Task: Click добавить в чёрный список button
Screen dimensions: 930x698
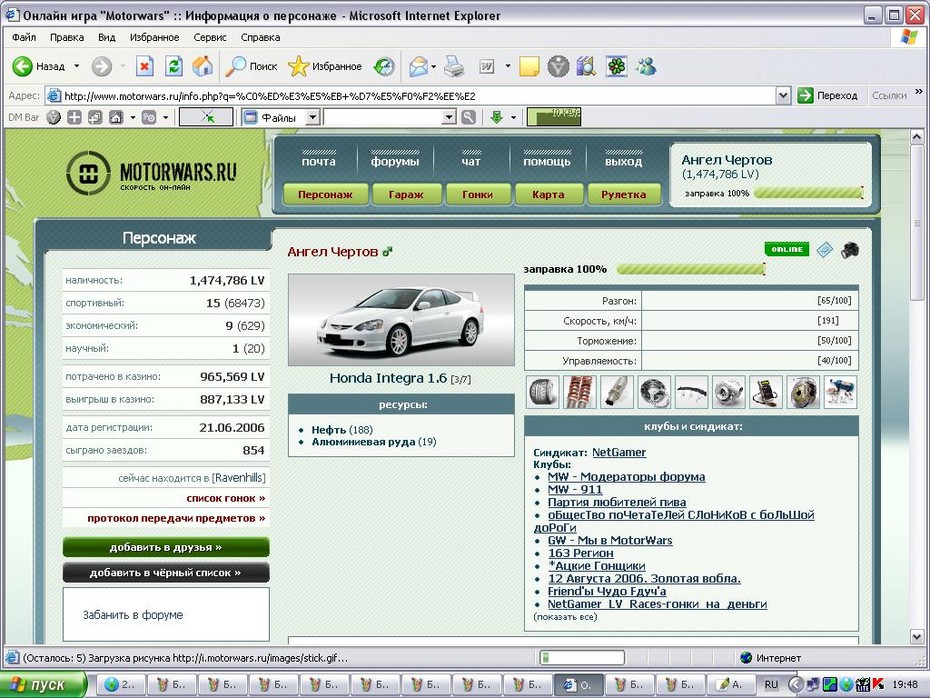Action: tap(166, 573)
